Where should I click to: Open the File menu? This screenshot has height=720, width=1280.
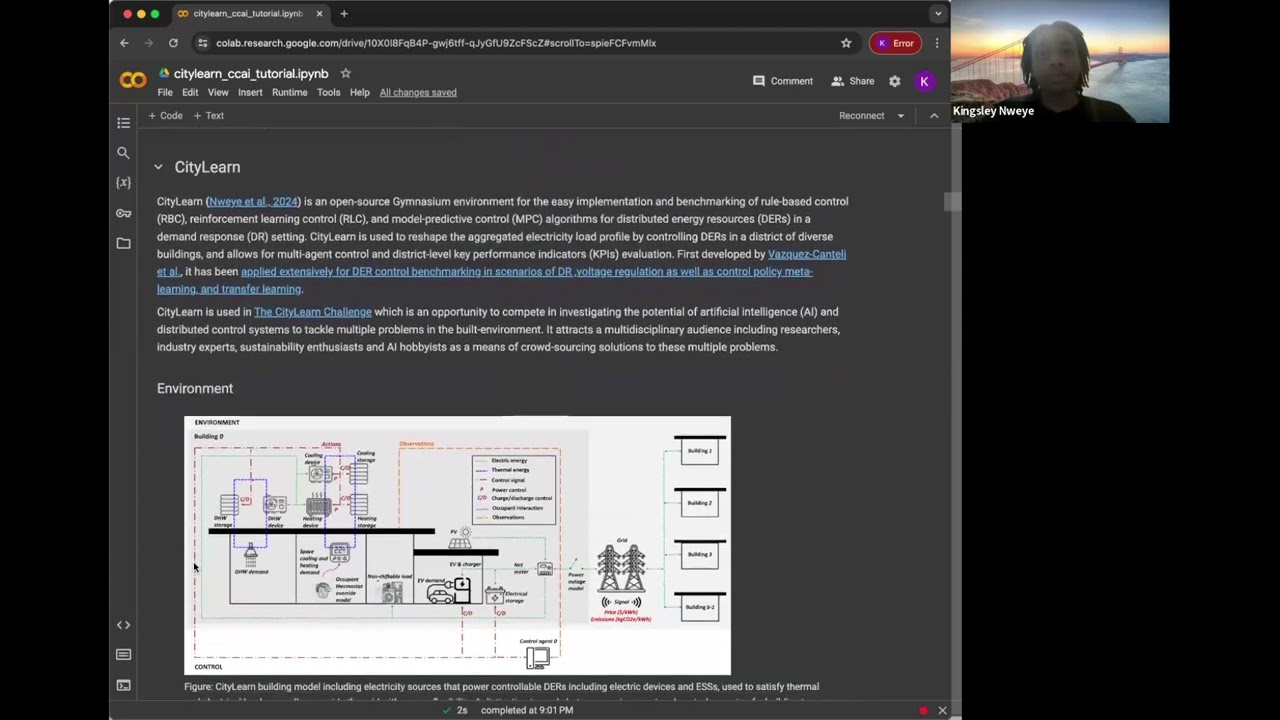[x=165, y=93]
